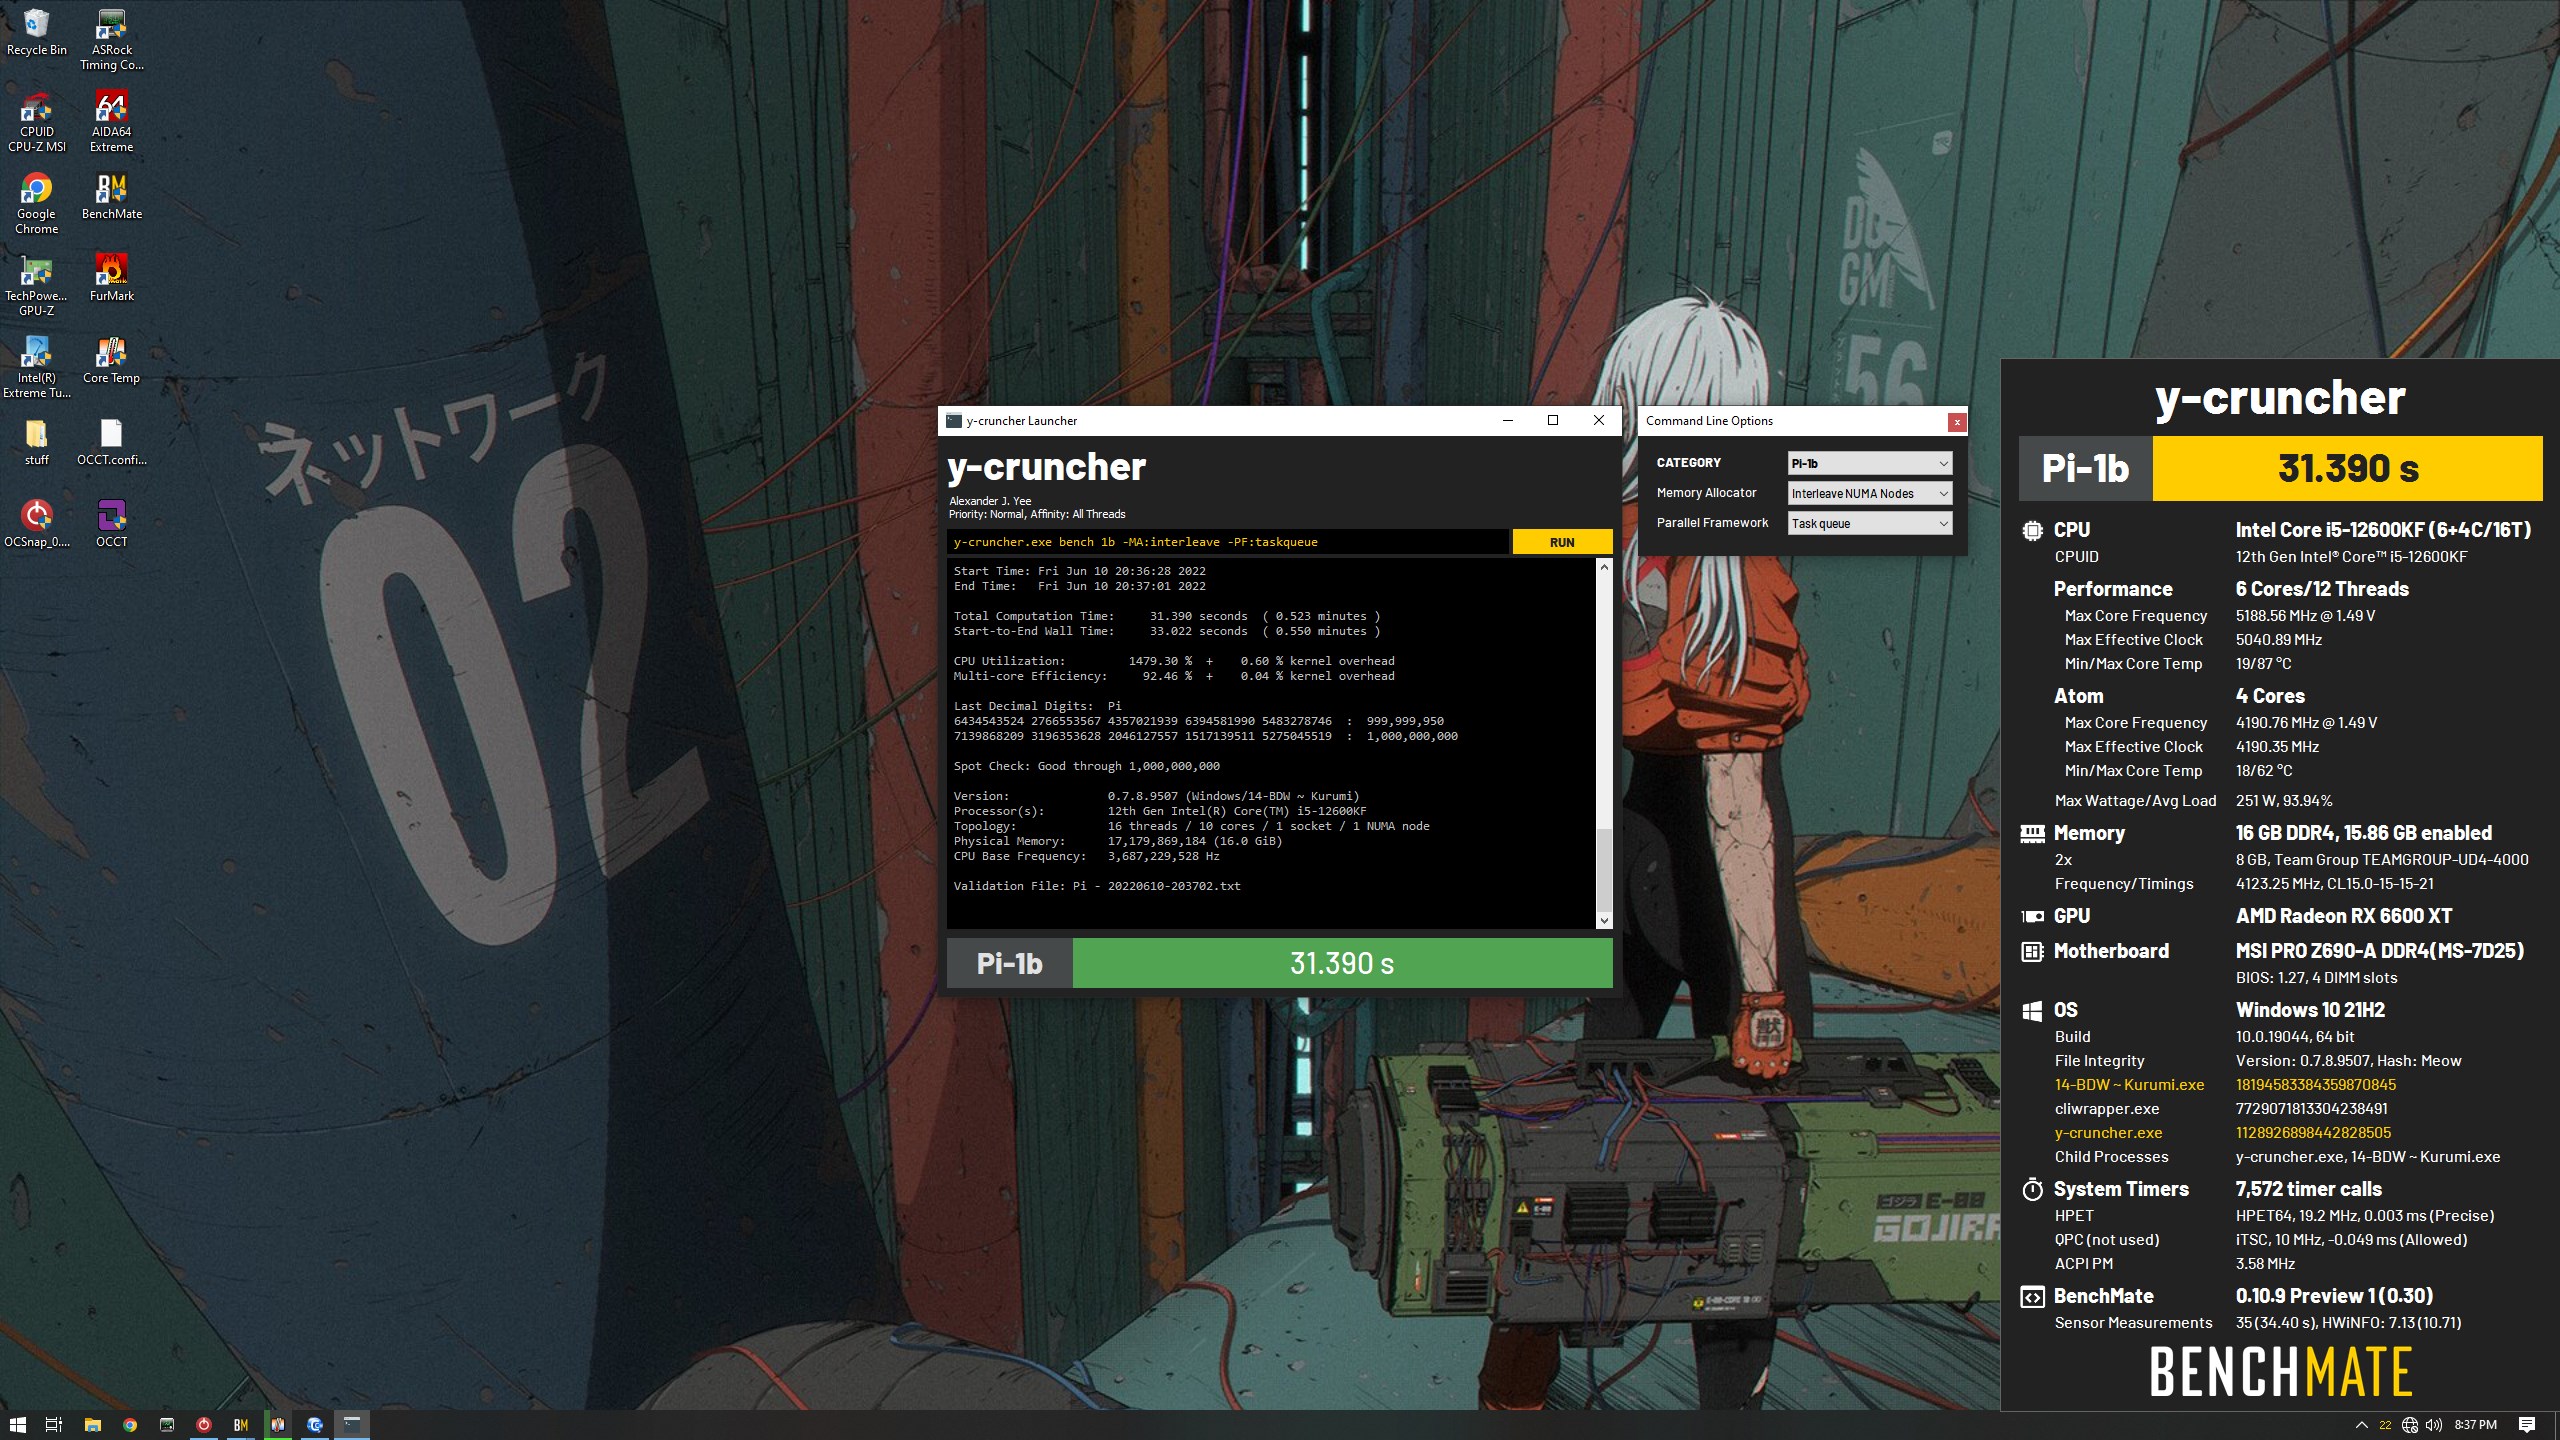
Task: Click the Max Wattage/Avg Load value
Action: (x=2284, y=801)
